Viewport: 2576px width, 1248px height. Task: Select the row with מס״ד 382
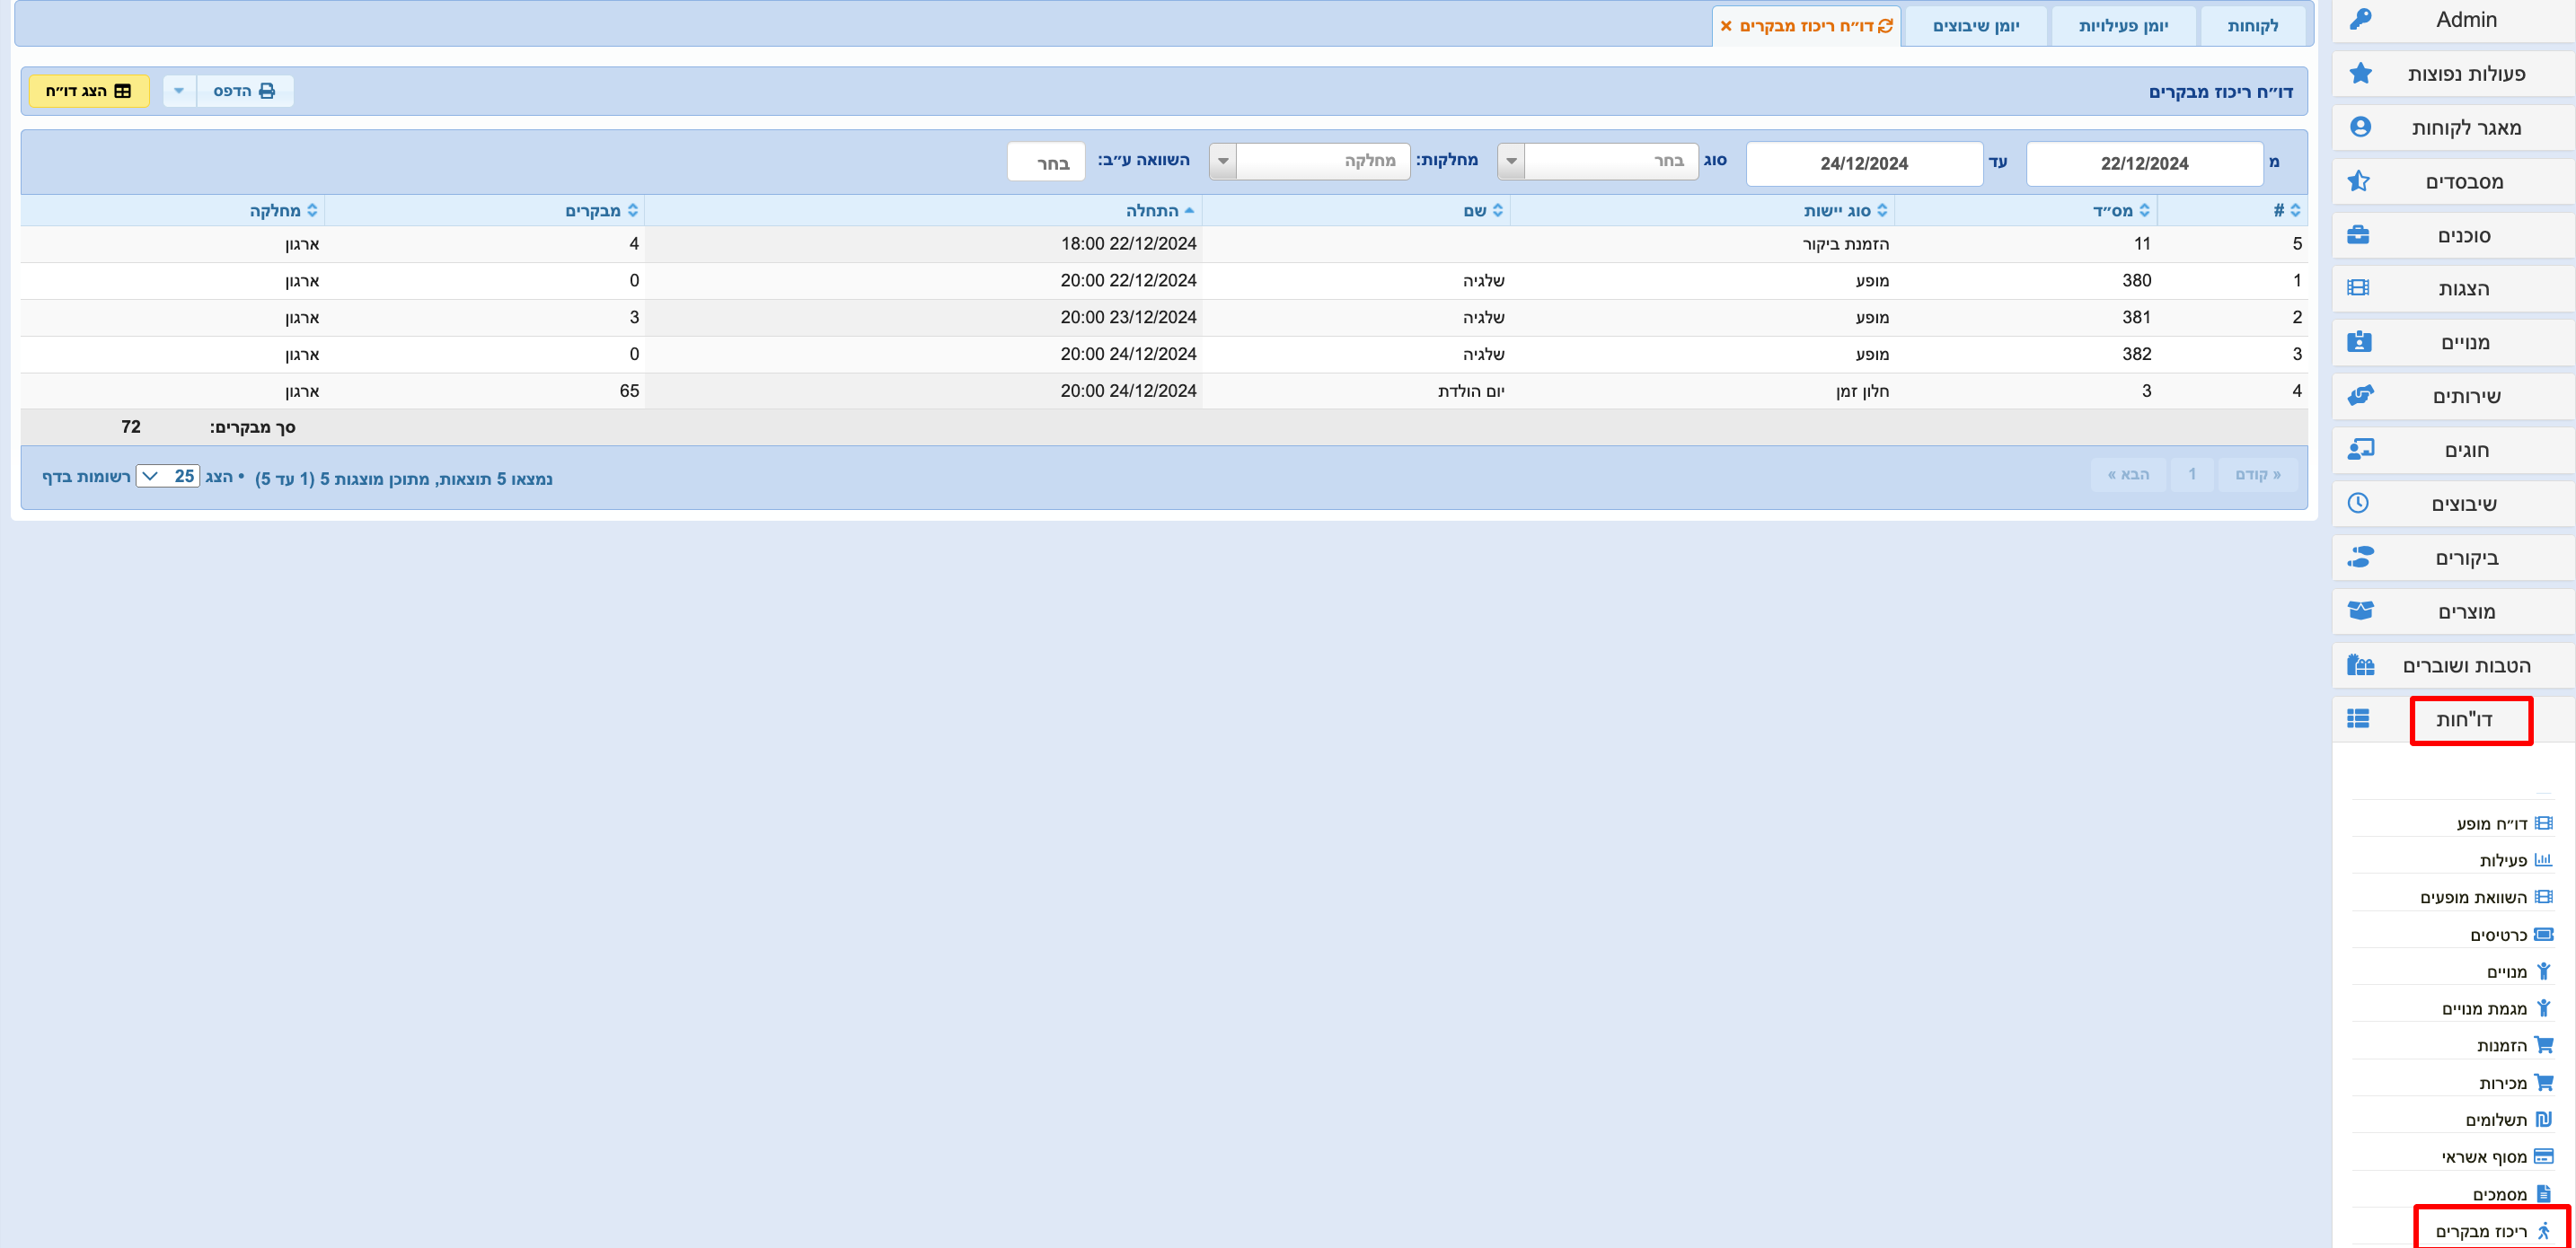pos(1164,354)
